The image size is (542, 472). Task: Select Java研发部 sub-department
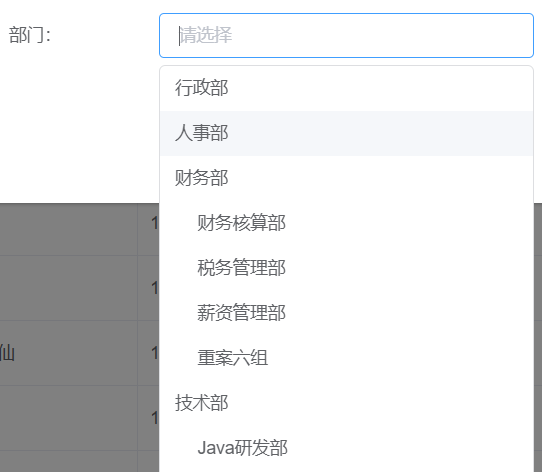coord(346,448)
